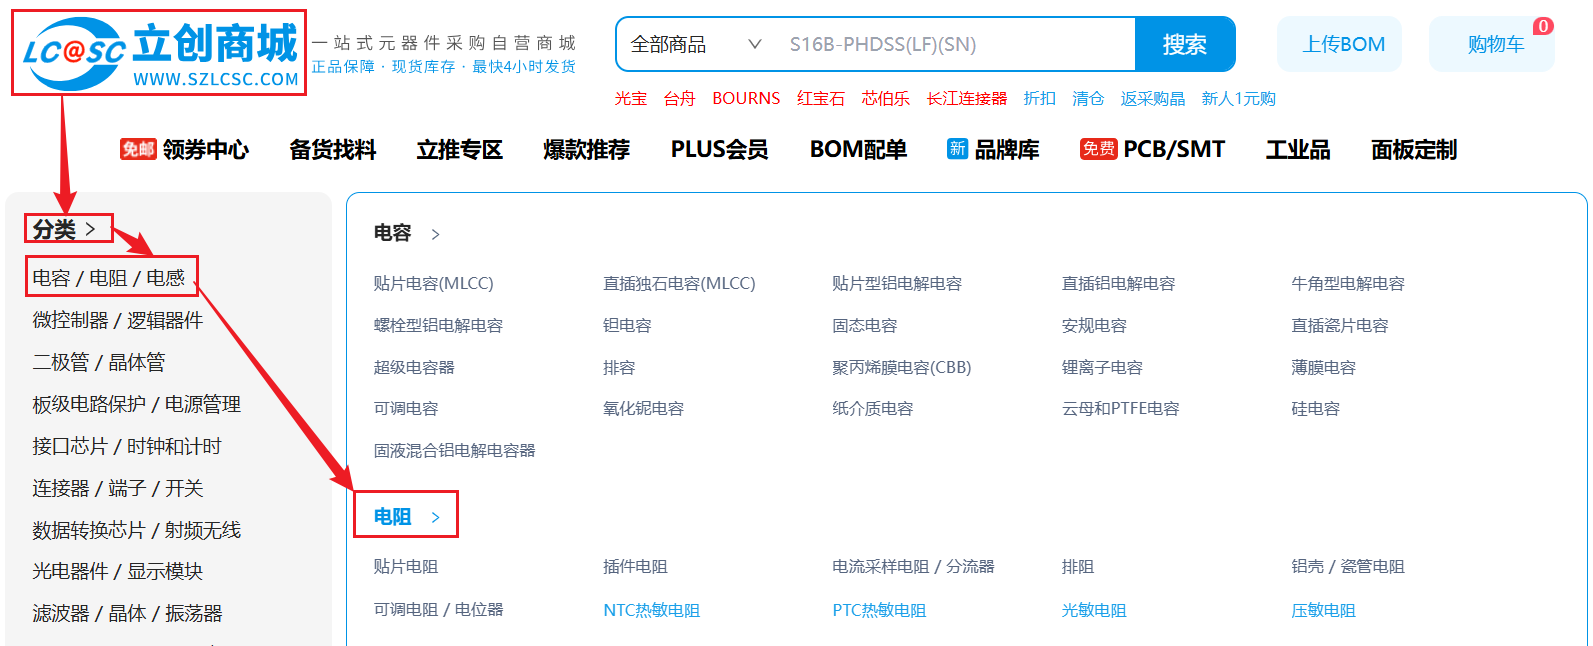Image resolution: width=1593 pixels, height=646 pixels.
Task: Select 连接器 / 端子 / 开关 category
Action: pyautogui.click(x=118, y=488)
